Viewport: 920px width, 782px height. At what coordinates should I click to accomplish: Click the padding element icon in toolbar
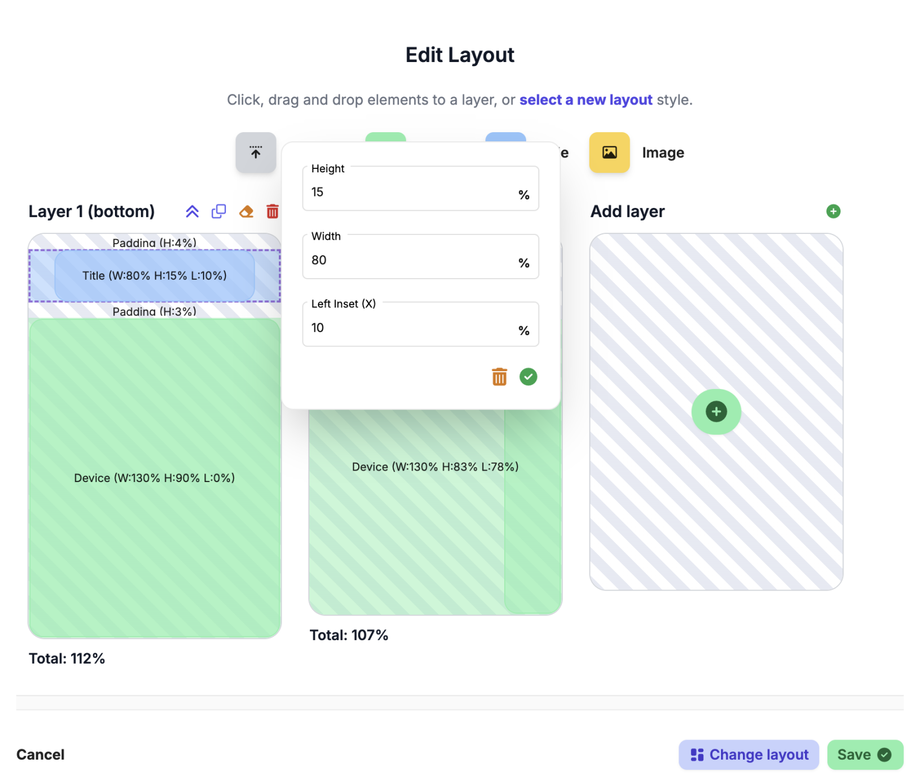tap(256, 153)
